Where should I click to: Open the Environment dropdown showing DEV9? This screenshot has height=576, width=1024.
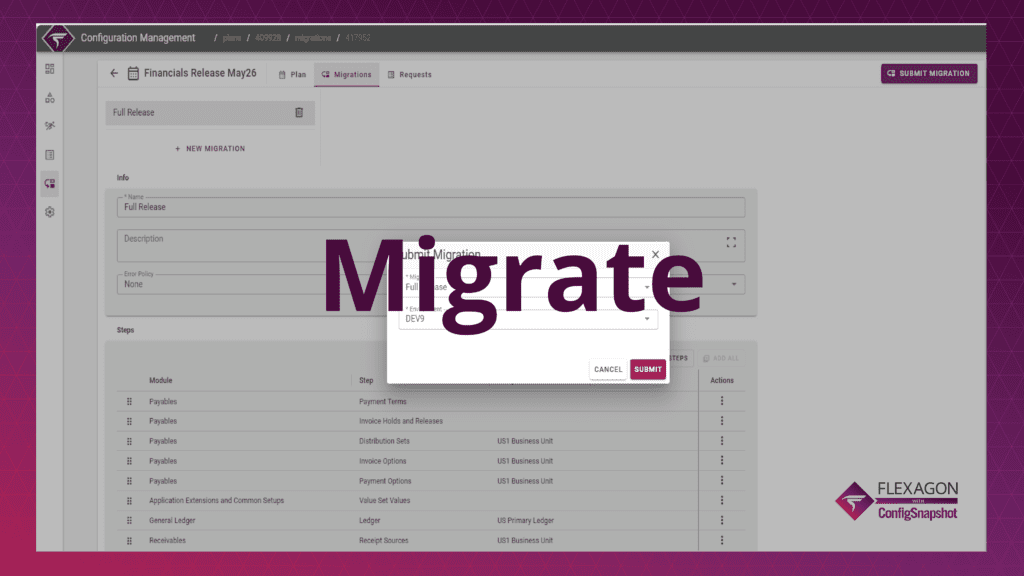[x=528, y=318]
